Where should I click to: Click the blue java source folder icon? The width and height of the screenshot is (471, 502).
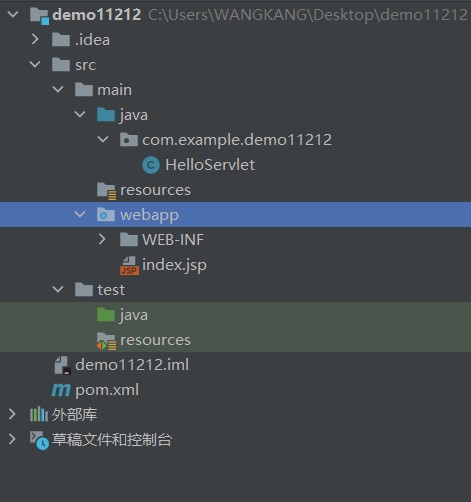click(x=106, y=115)
